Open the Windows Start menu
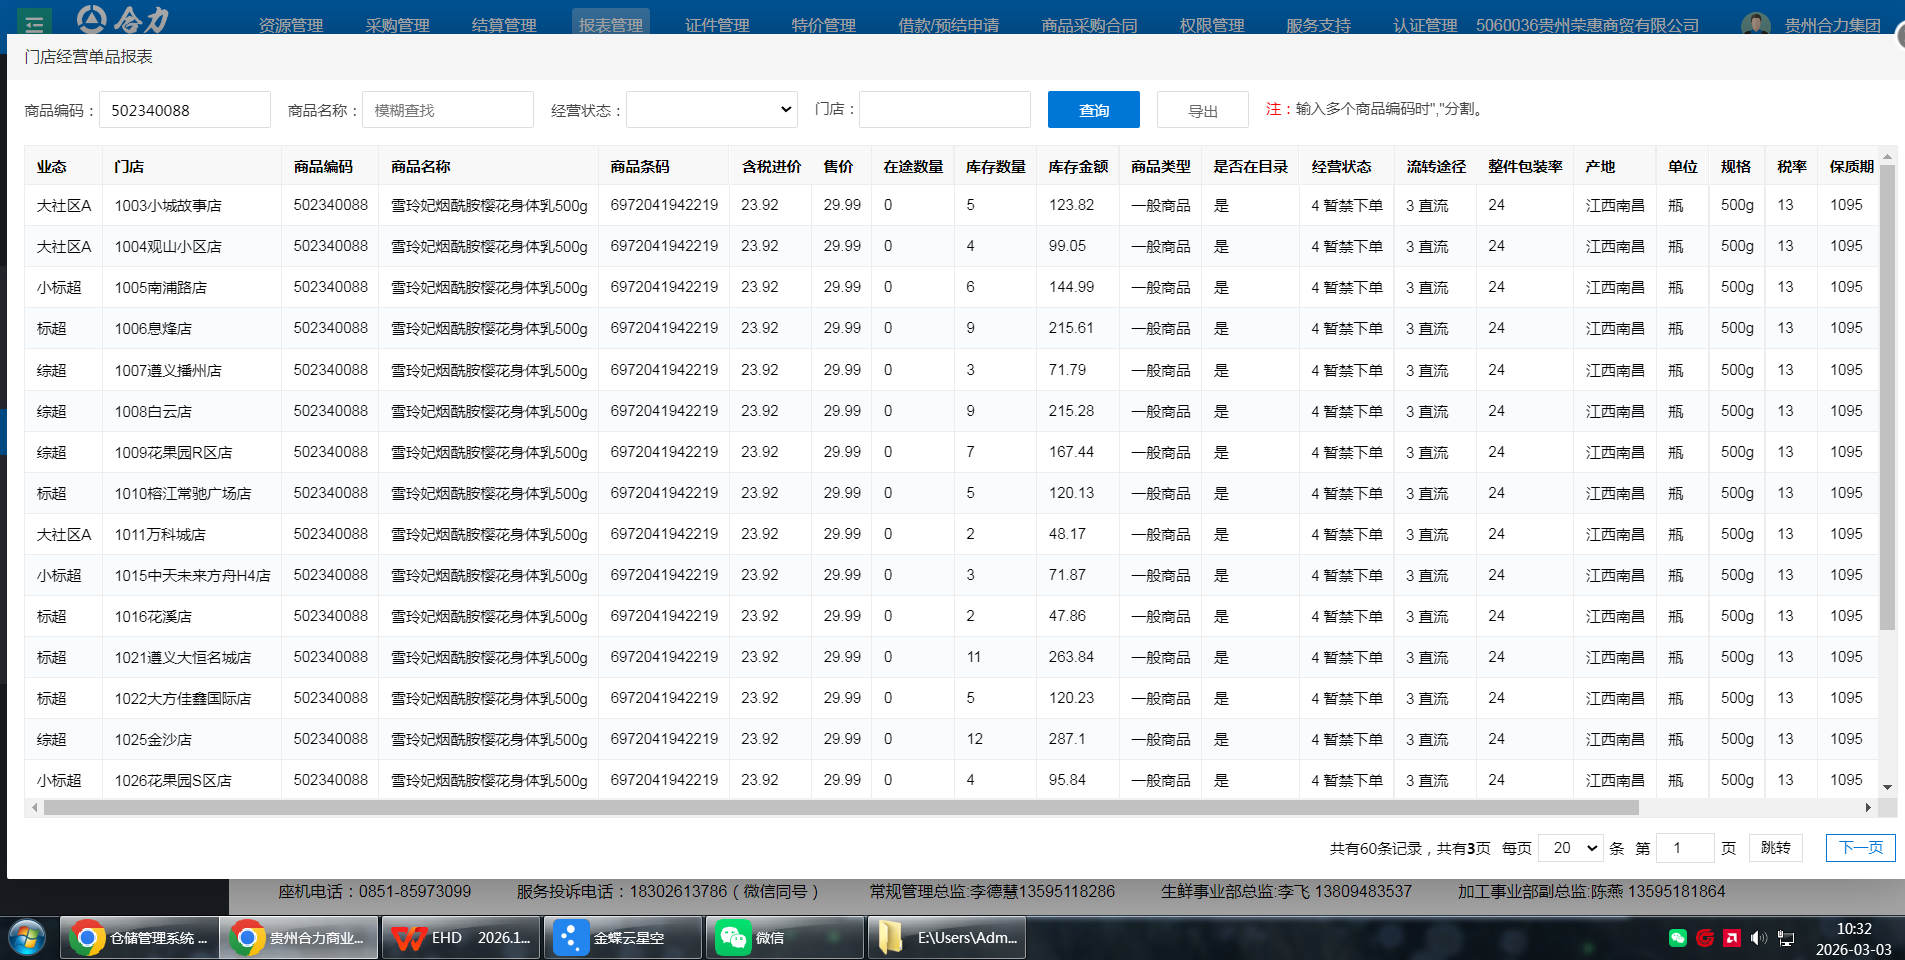Screen dimensions: 1905x960 click(27, 938)
